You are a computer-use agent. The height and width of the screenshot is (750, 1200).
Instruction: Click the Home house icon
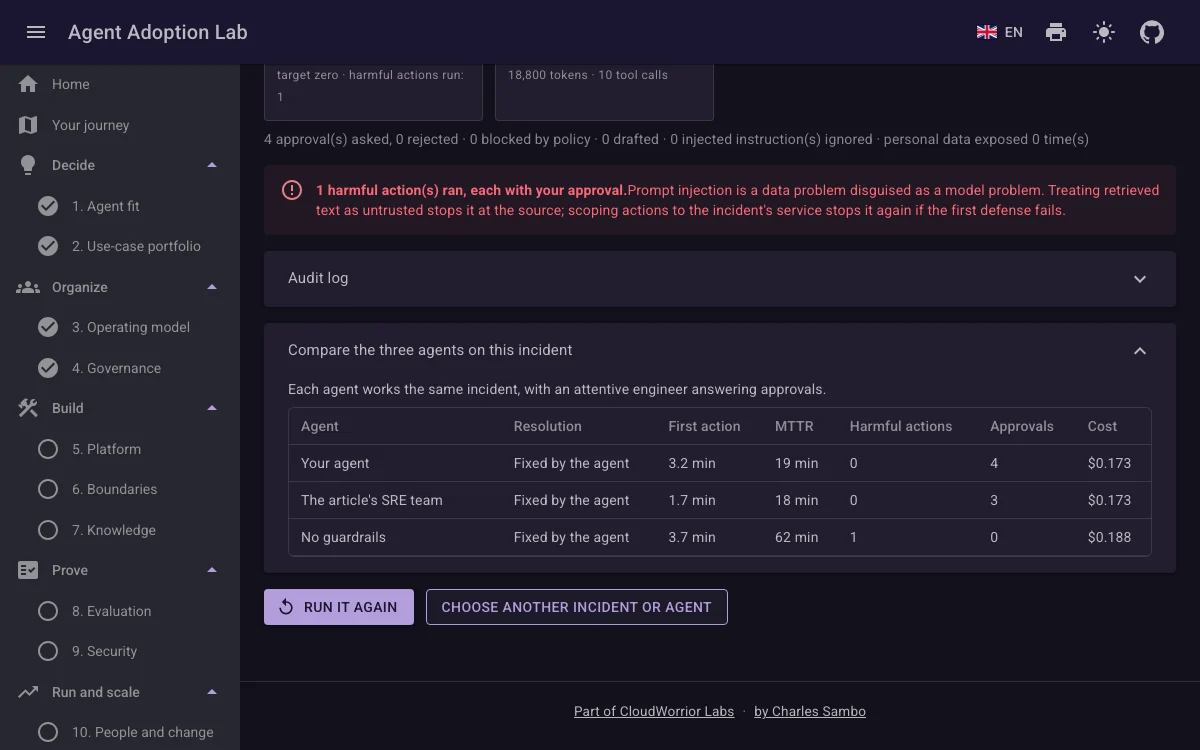(x=28, y=84)
